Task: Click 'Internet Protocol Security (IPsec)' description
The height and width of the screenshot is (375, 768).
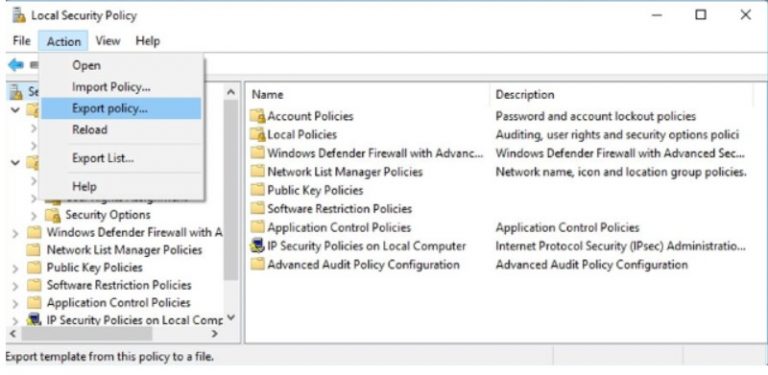Action: point(620,246)
